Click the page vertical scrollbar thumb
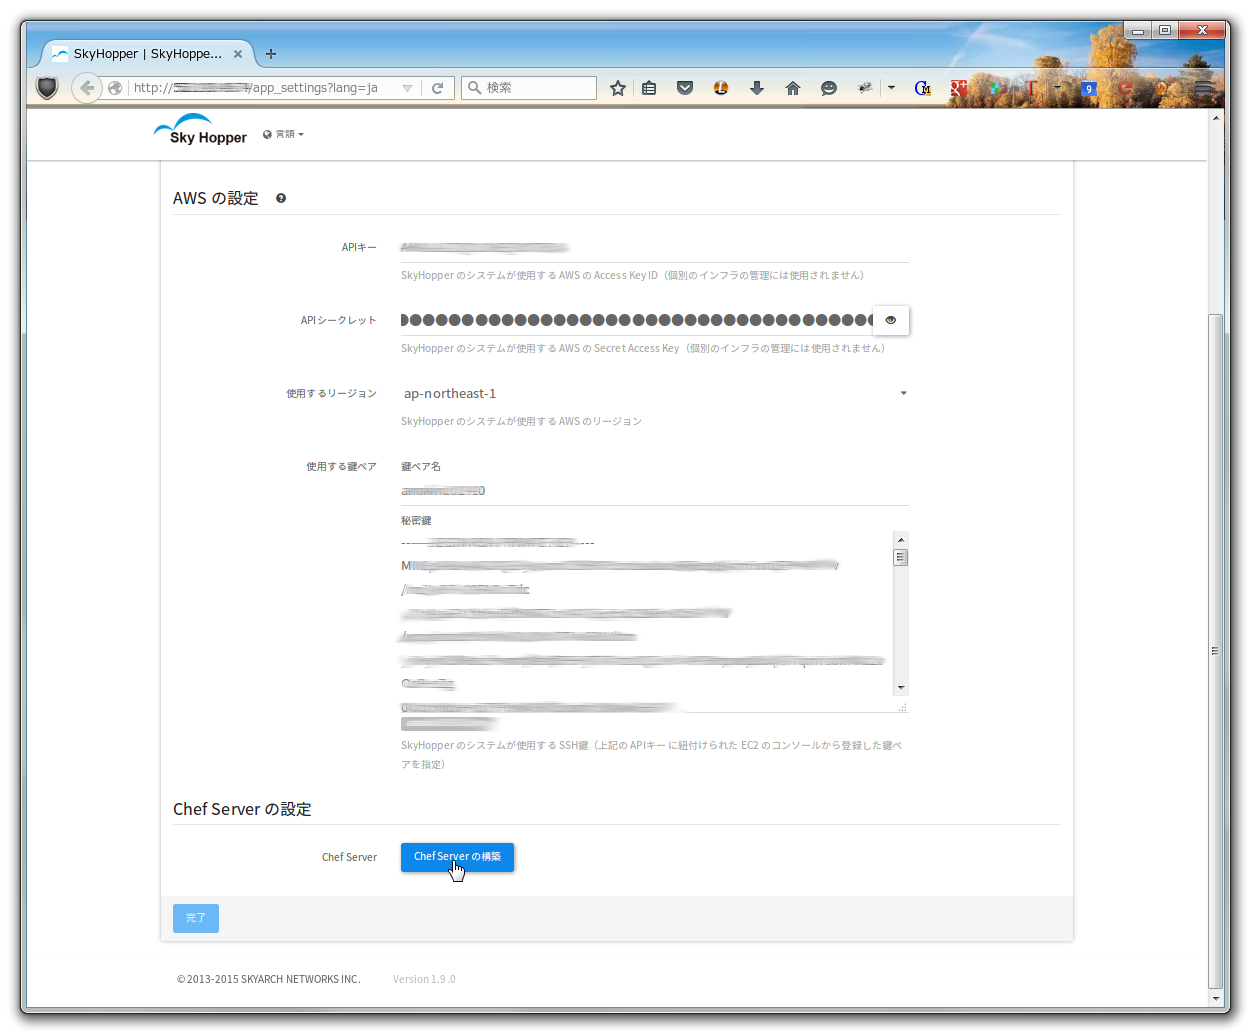The image size is (1251, 1034). point(1215,650)
